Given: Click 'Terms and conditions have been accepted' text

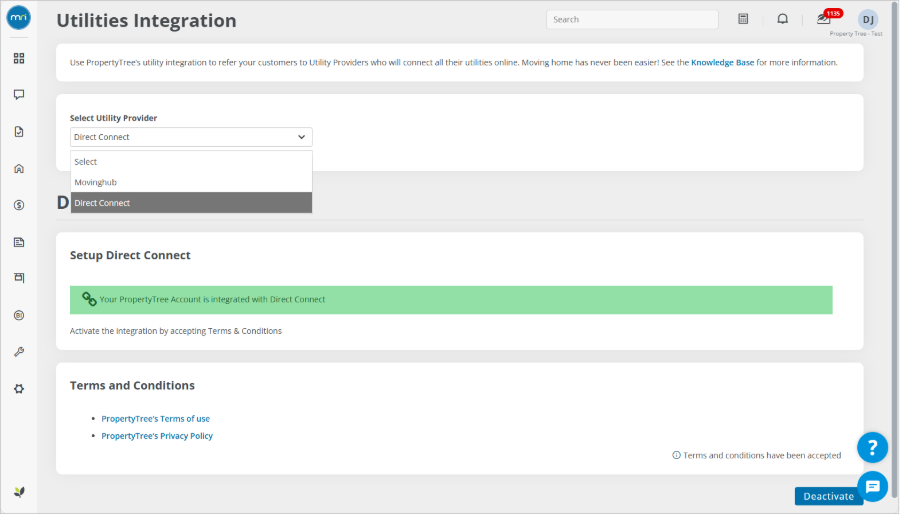Looking at the screenshot, I should [x=762, y=455].
